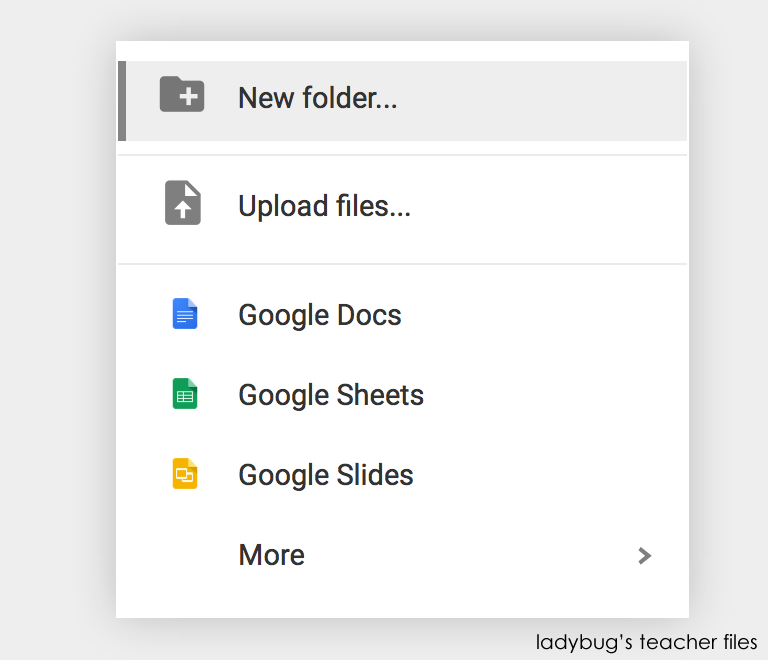This screenshot has width=768, height=660.
Task: Expand the More submenu arrow
Action: click(x=645, y=555)
